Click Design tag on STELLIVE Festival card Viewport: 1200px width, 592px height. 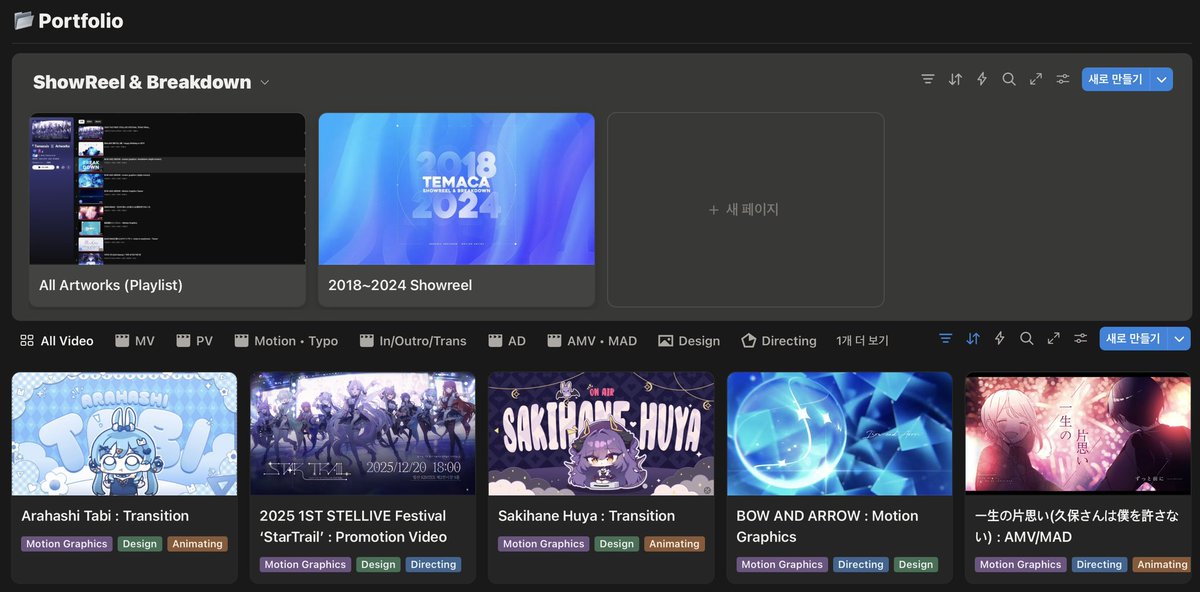[378, 565]
